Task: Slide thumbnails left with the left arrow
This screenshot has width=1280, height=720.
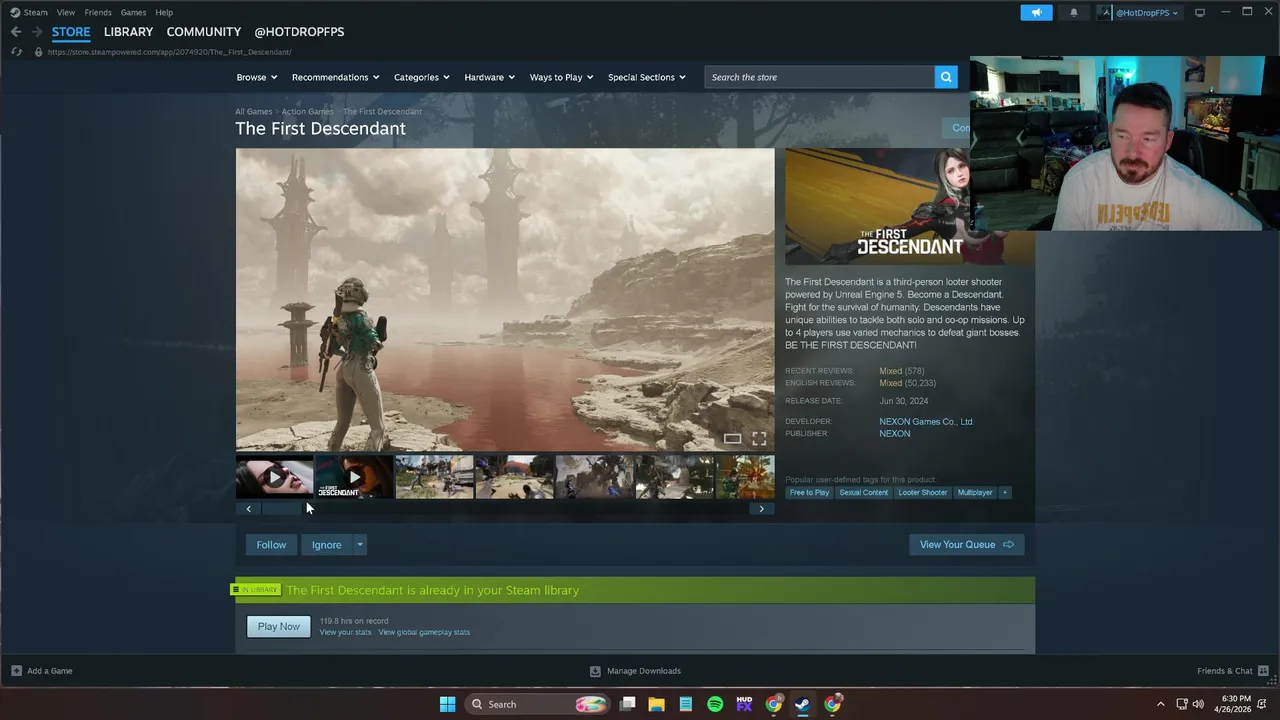Action: [x=249, y=509]
